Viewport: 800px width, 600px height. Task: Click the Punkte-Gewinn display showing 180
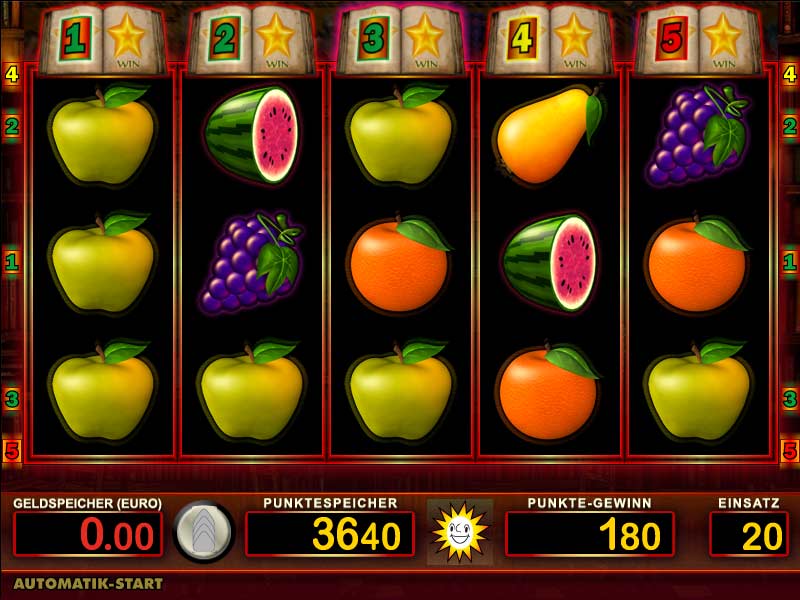pyautogui.click(x=589, y=534)
